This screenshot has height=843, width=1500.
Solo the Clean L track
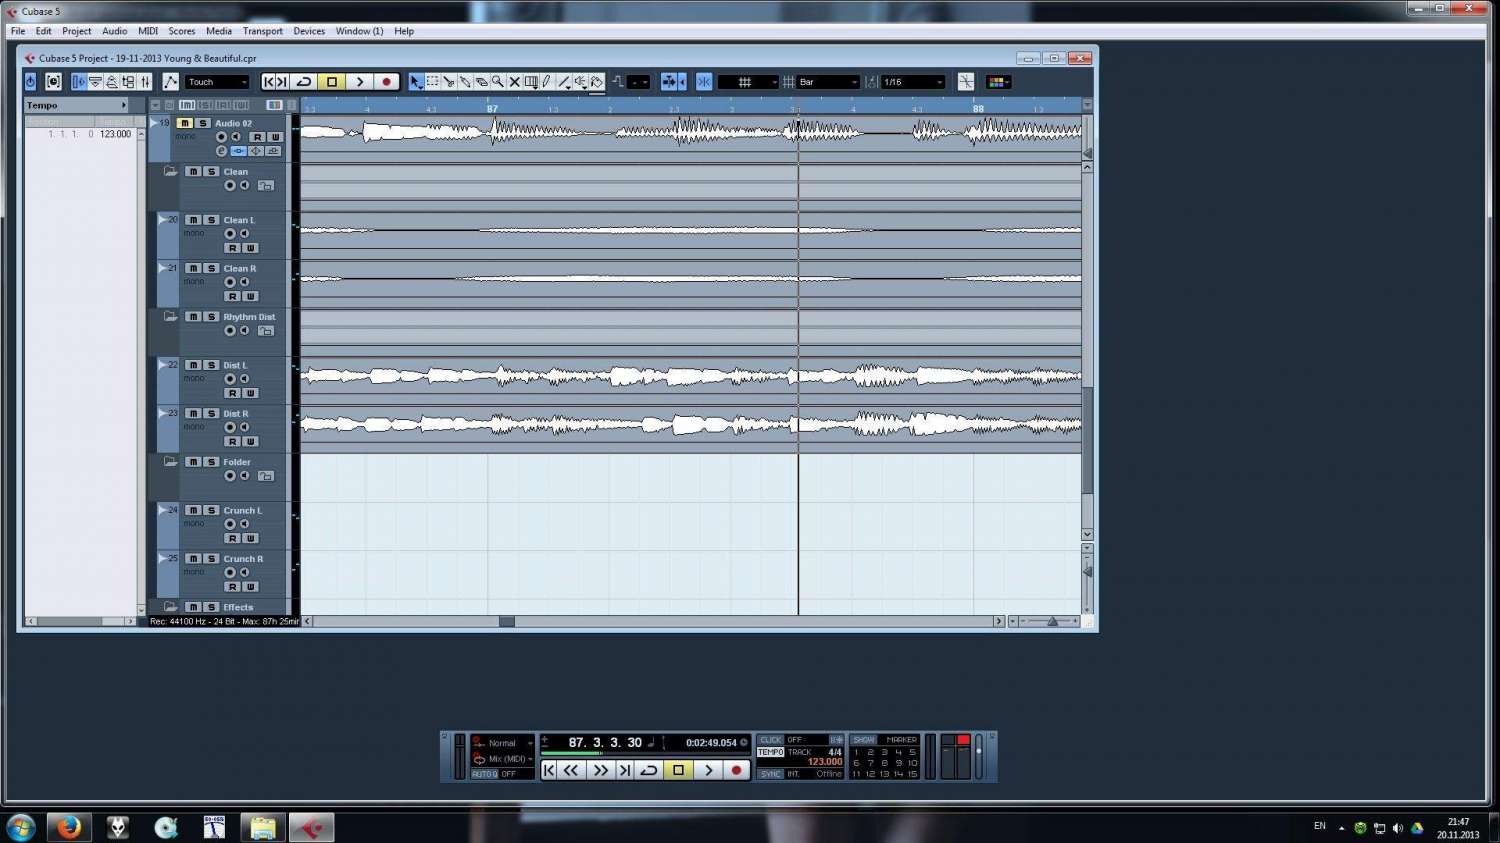pos(211,220)
